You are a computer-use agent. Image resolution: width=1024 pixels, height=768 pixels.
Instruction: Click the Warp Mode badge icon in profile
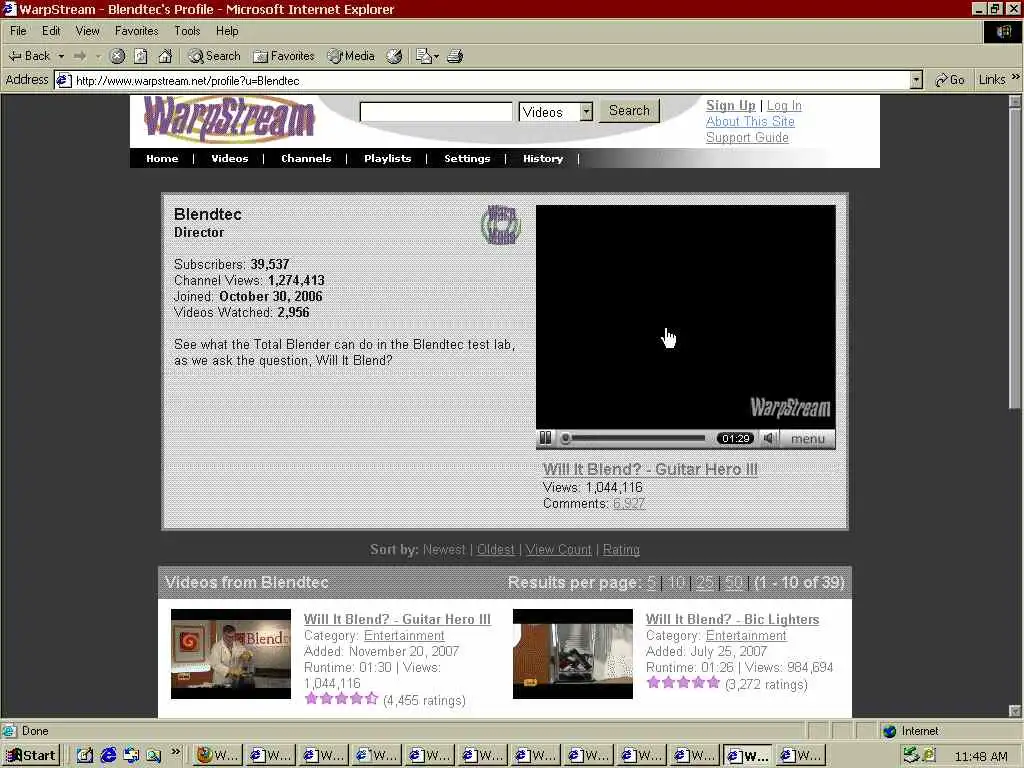[x=501, y=225]
